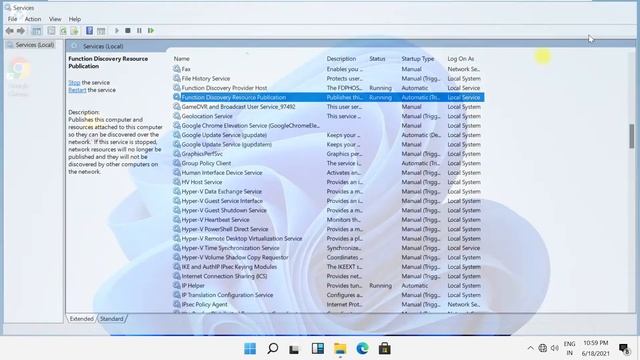Select IKE and AuthIP IPsec Keying Modules
Screen dimensions: 640x360
coord(328,267)
